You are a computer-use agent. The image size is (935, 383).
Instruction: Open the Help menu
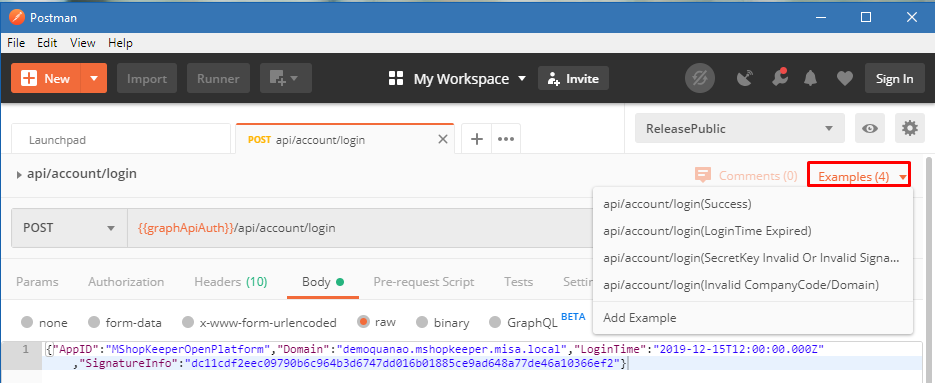pos(120,43)
